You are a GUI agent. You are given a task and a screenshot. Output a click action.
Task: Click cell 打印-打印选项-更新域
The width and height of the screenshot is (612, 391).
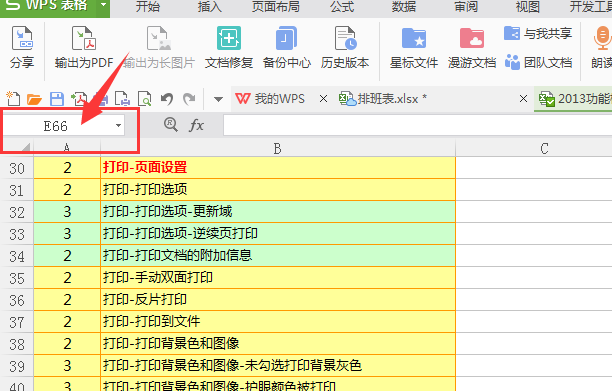(278, 212)
